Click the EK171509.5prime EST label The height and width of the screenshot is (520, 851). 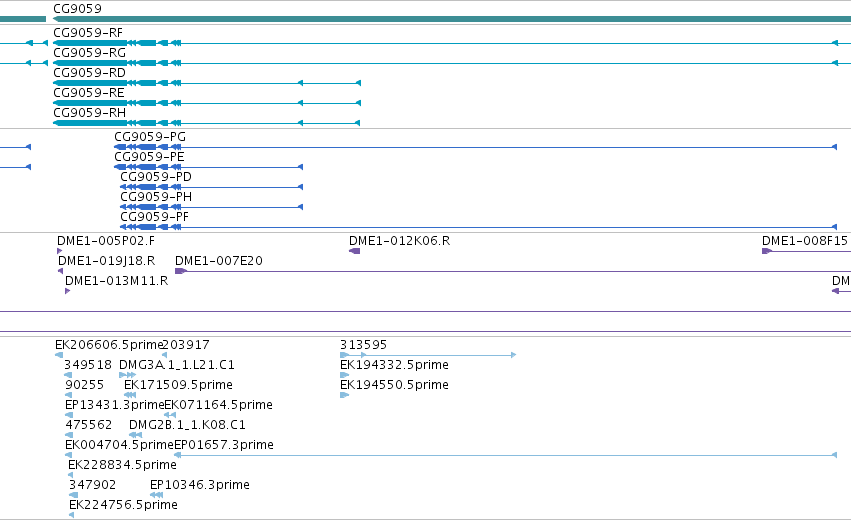click(179, 385)
